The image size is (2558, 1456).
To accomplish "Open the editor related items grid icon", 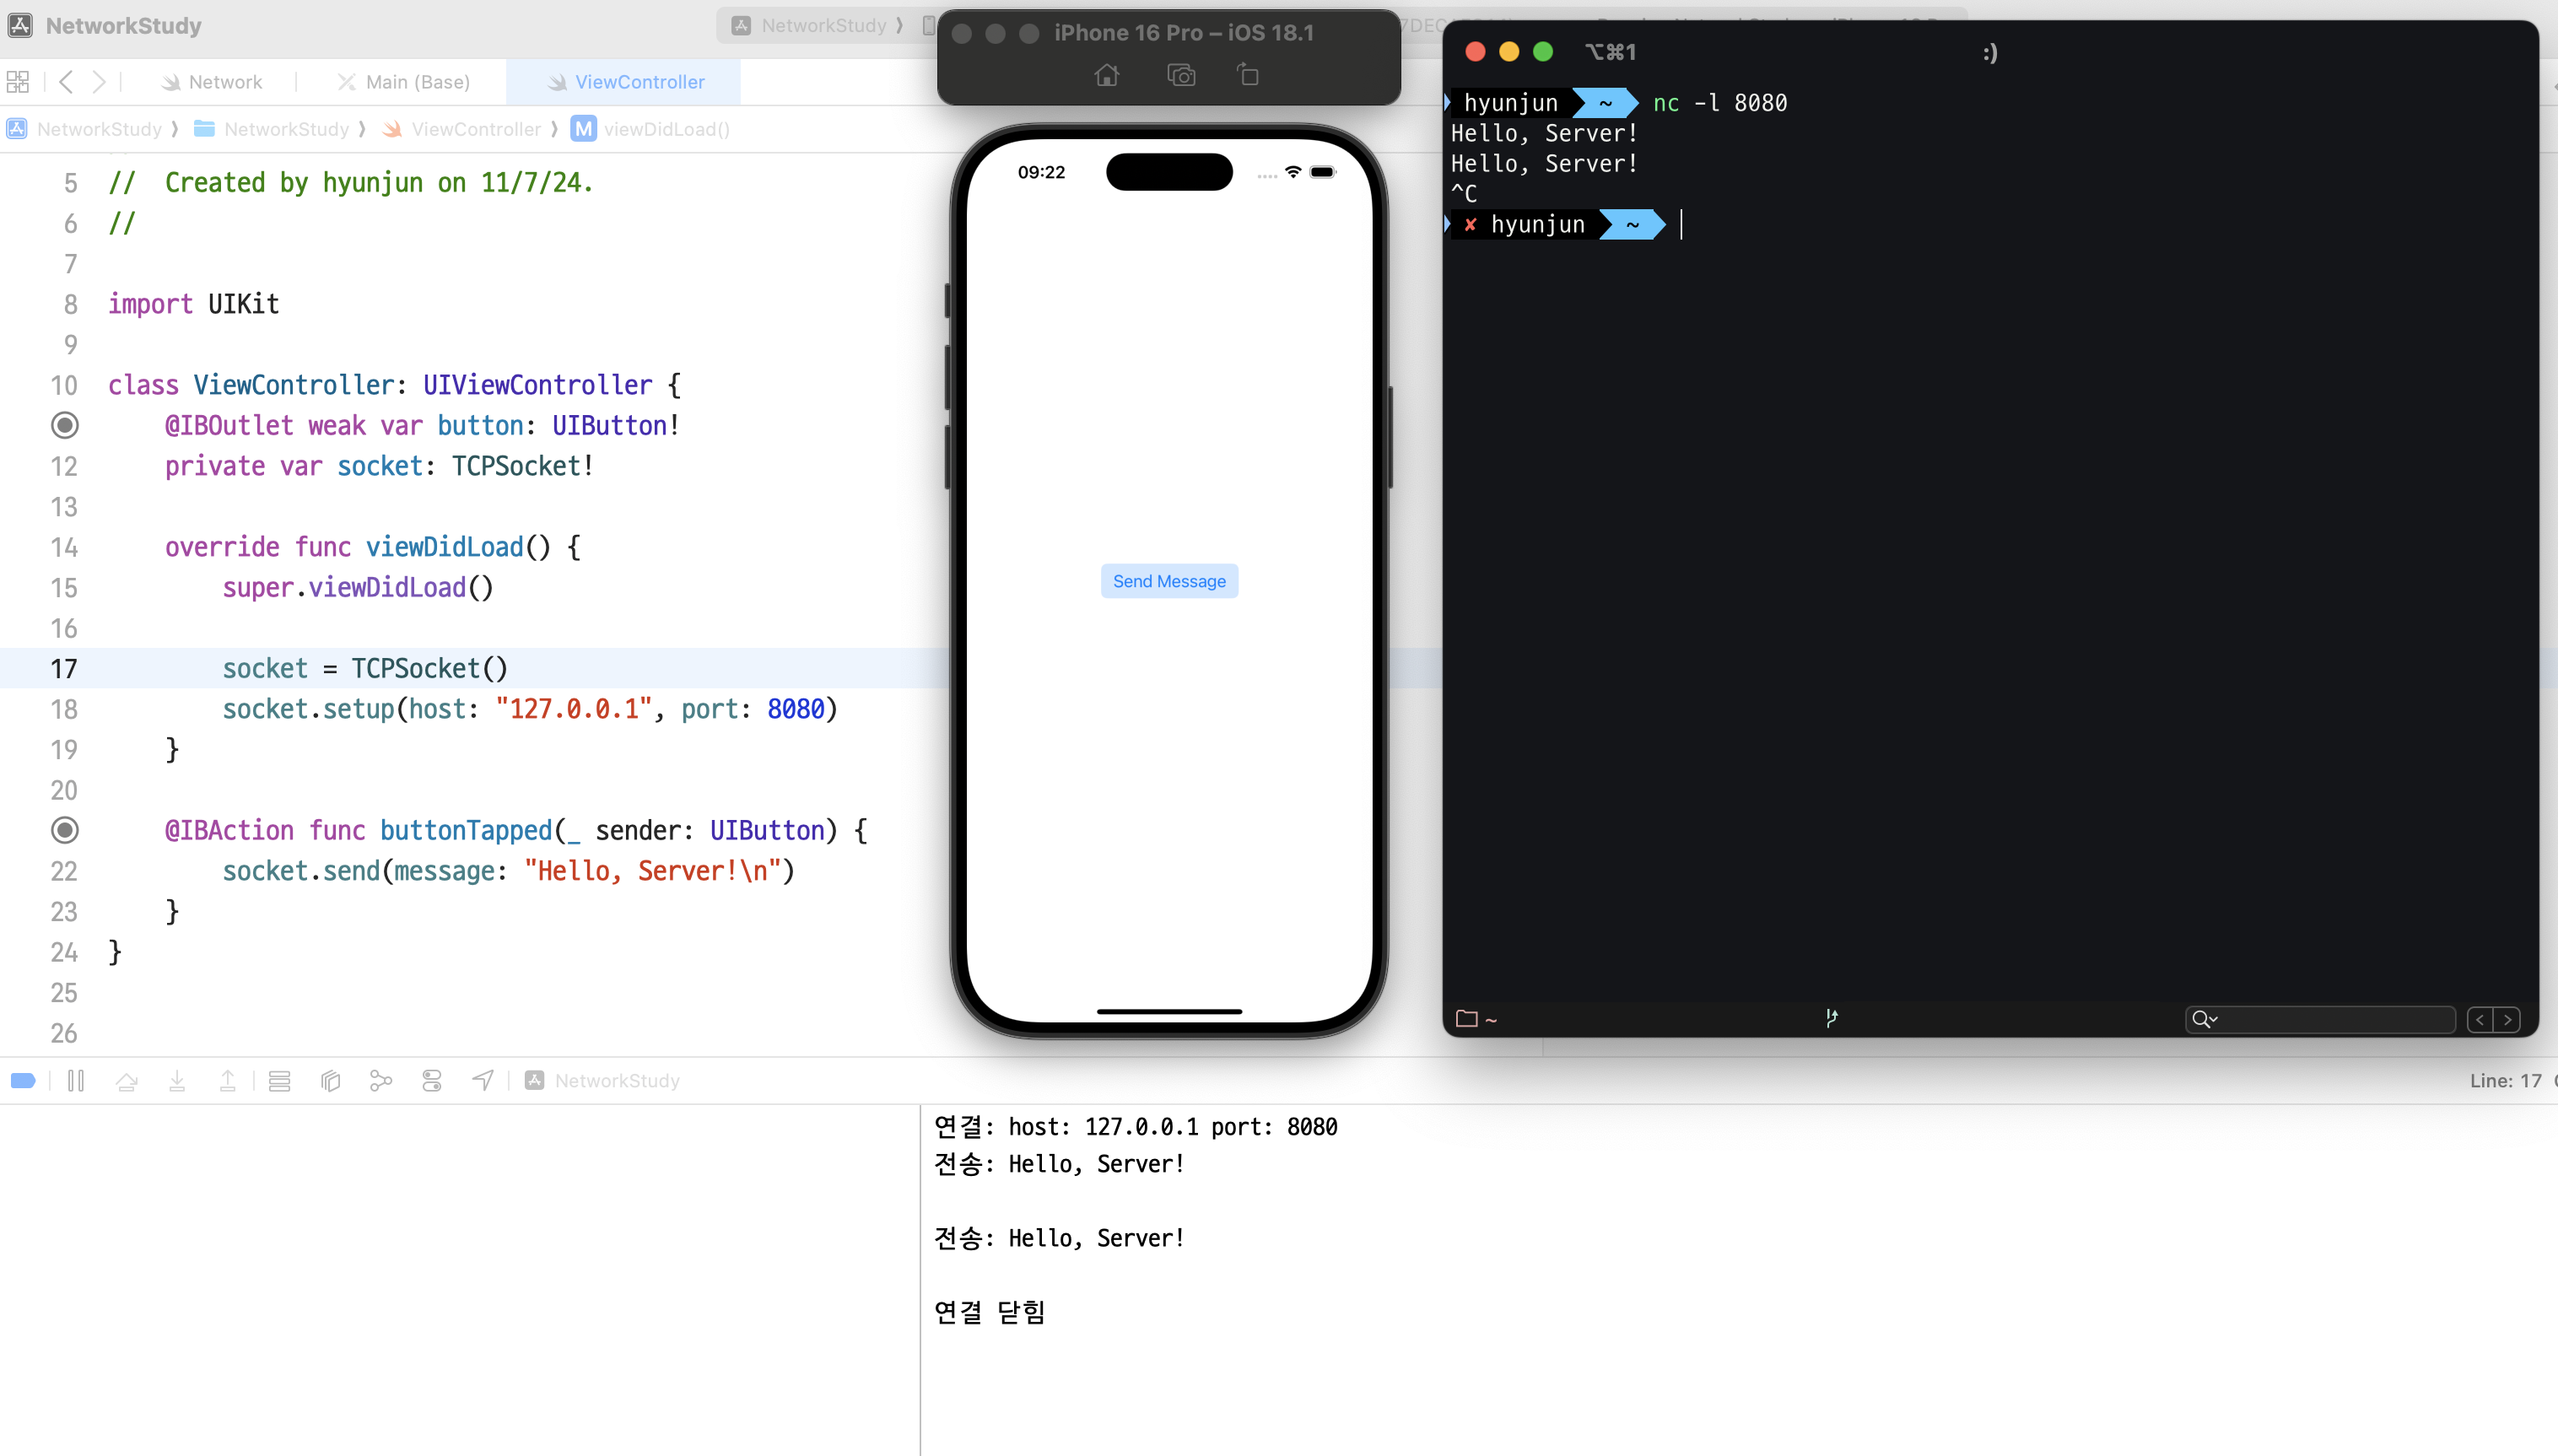I will [18, 82].
